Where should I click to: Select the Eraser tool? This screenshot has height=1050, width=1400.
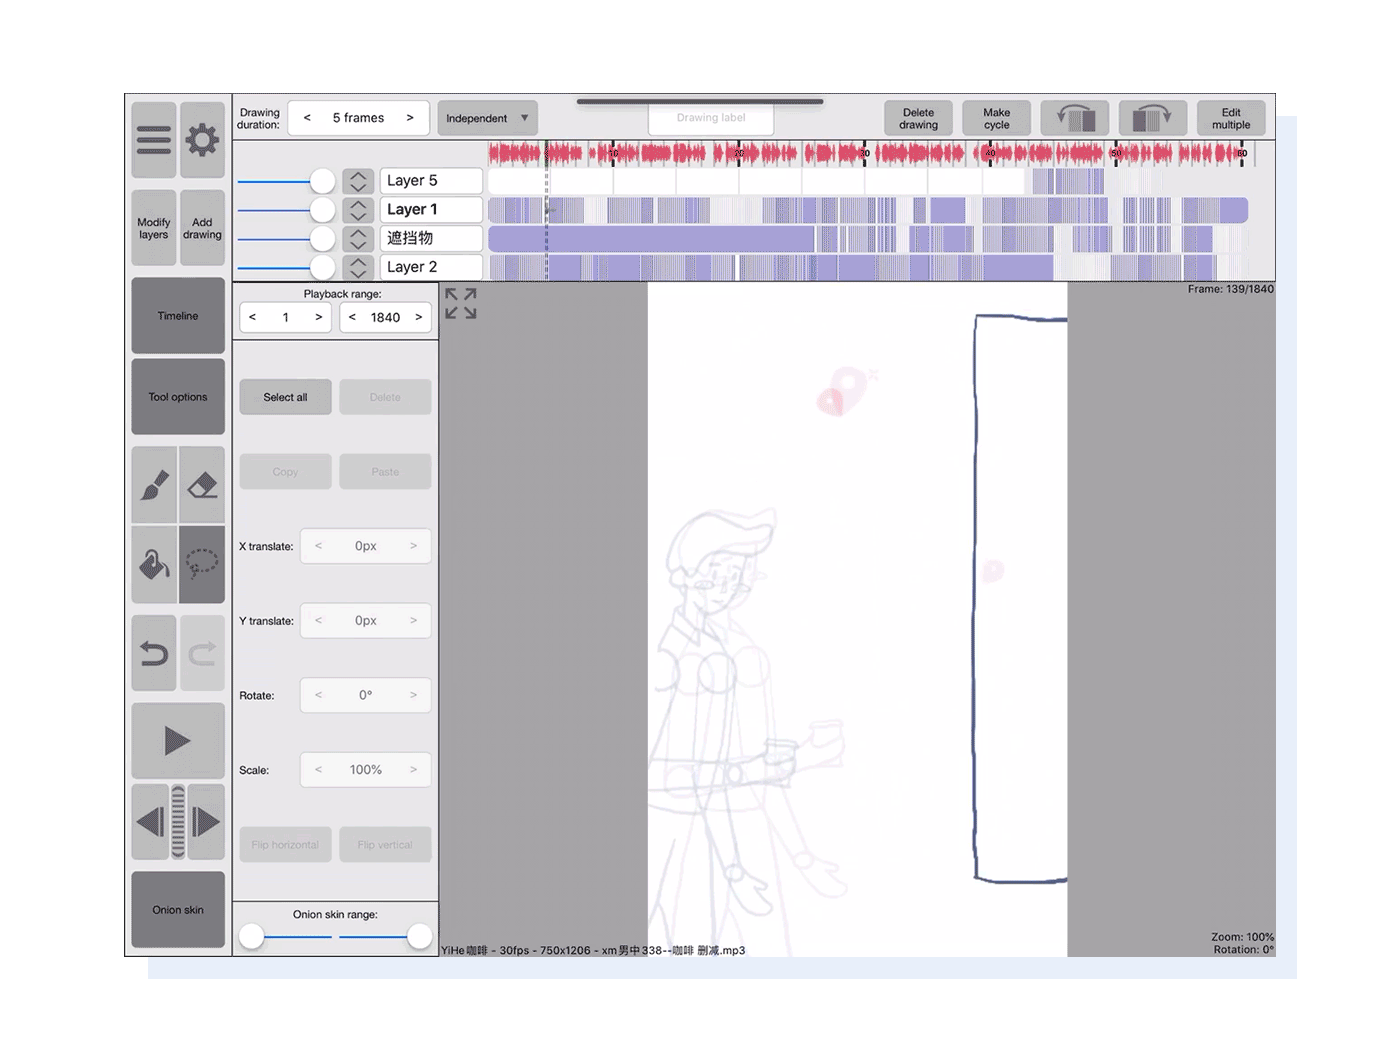pyautogui.click(x=202, y=483)
